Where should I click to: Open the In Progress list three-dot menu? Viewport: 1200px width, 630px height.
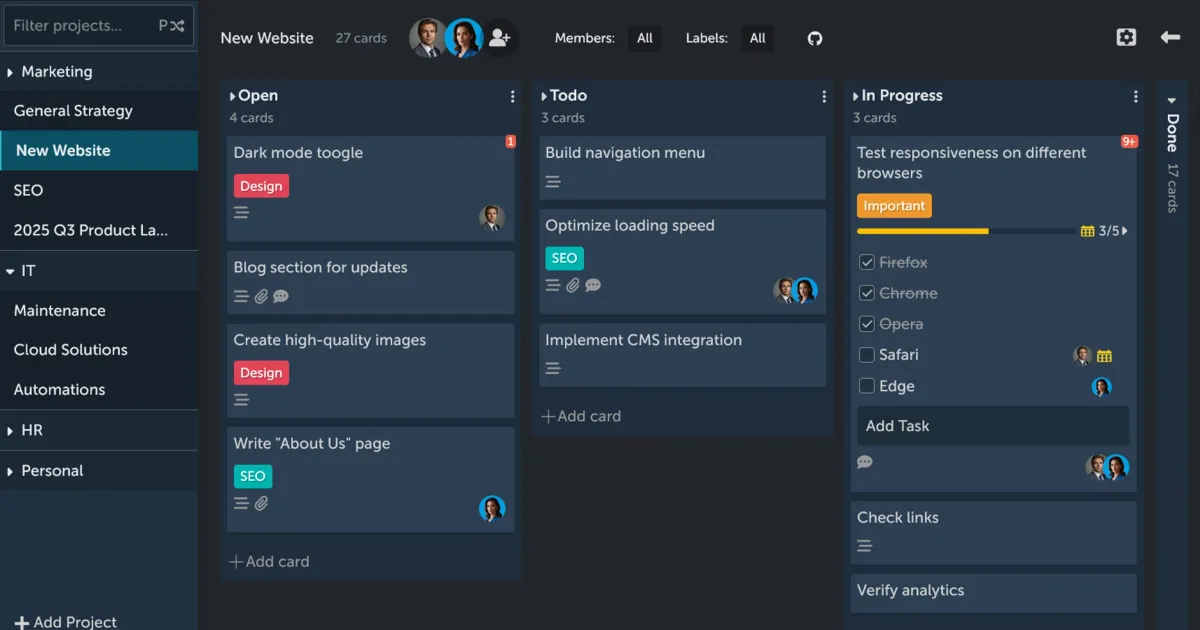pyautogui.click(x=1135, y=97)
